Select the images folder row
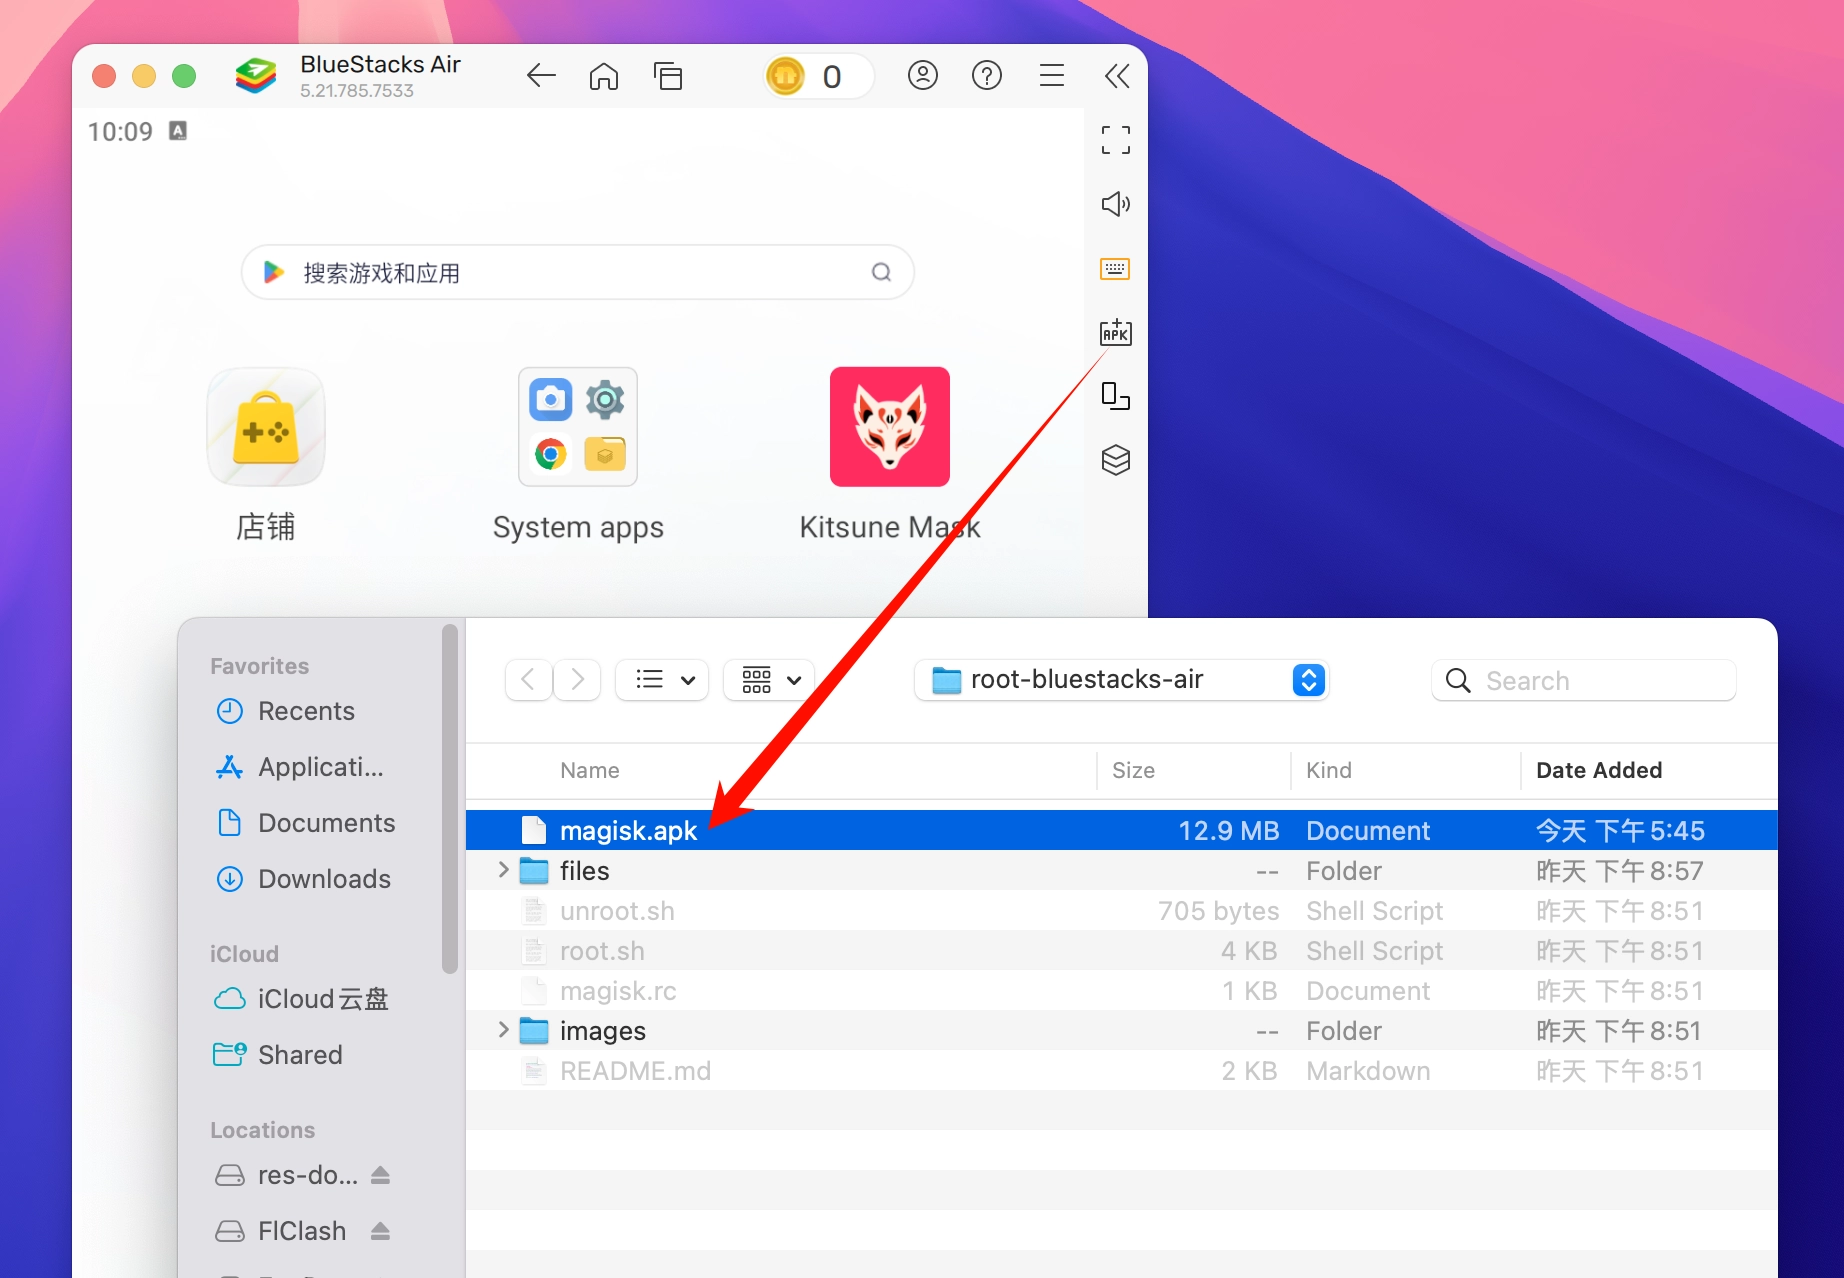Screen dimensions: 1844x1278 1122,1030
